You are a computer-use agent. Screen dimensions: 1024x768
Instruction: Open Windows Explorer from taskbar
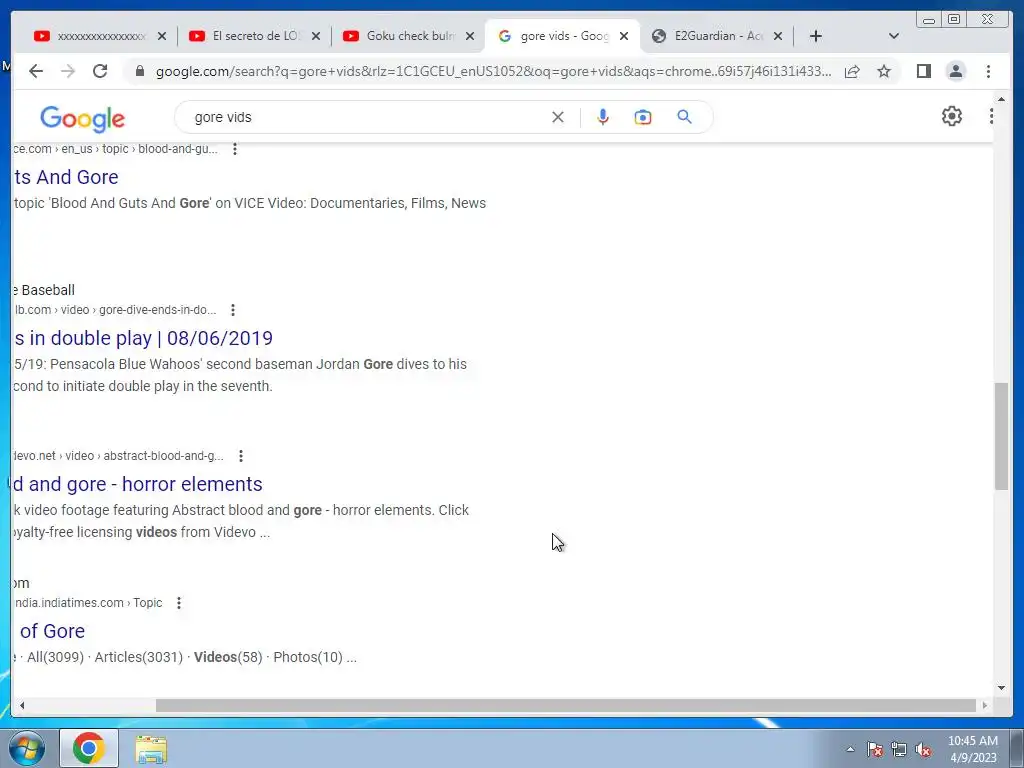point(151,749)
